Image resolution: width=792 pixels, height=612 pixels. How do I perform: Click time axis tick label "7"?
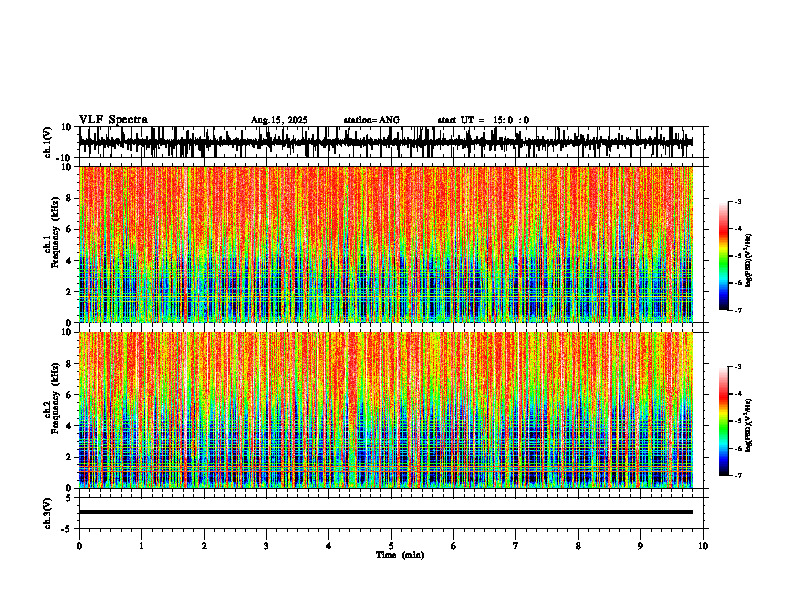[516, 546]
